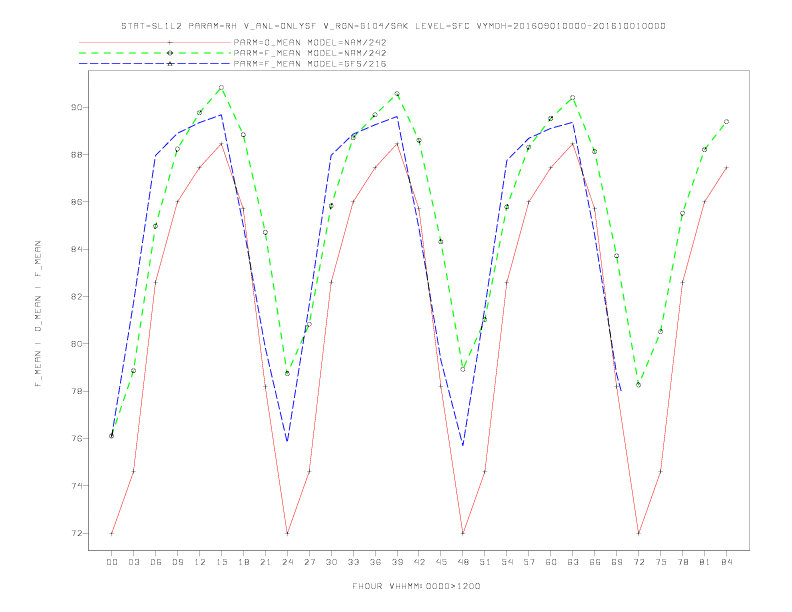792x612 pixels.
Task: Click x-axis tick label 54
Action: (x=507, y=562)
